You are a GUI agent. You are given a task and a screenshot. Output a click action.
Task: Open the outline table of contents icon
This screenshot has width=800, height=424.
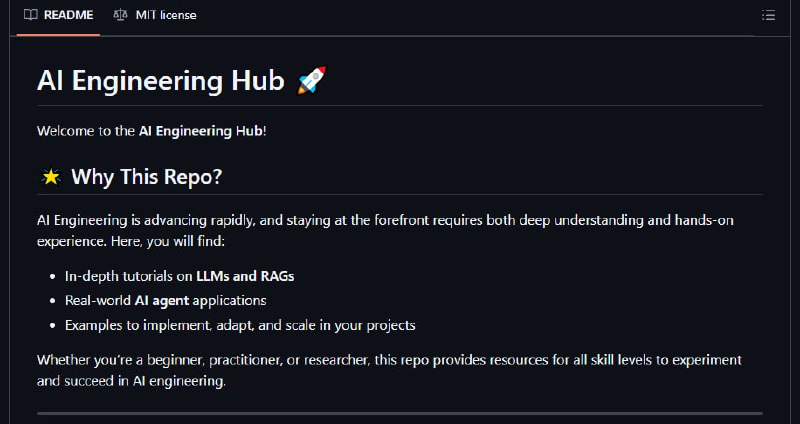[x=768, y=15]
